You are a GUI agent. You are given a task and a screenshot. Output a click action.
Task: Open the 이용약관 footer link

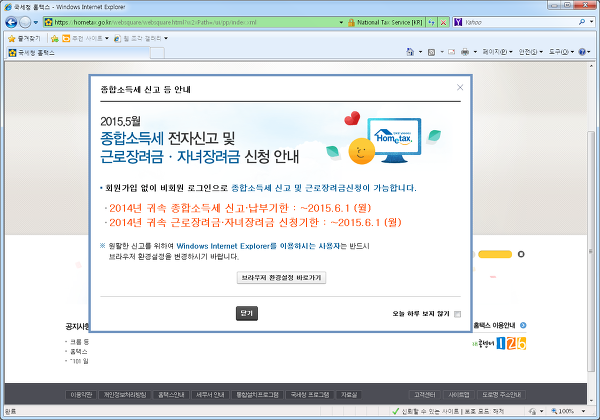[81, 395]
